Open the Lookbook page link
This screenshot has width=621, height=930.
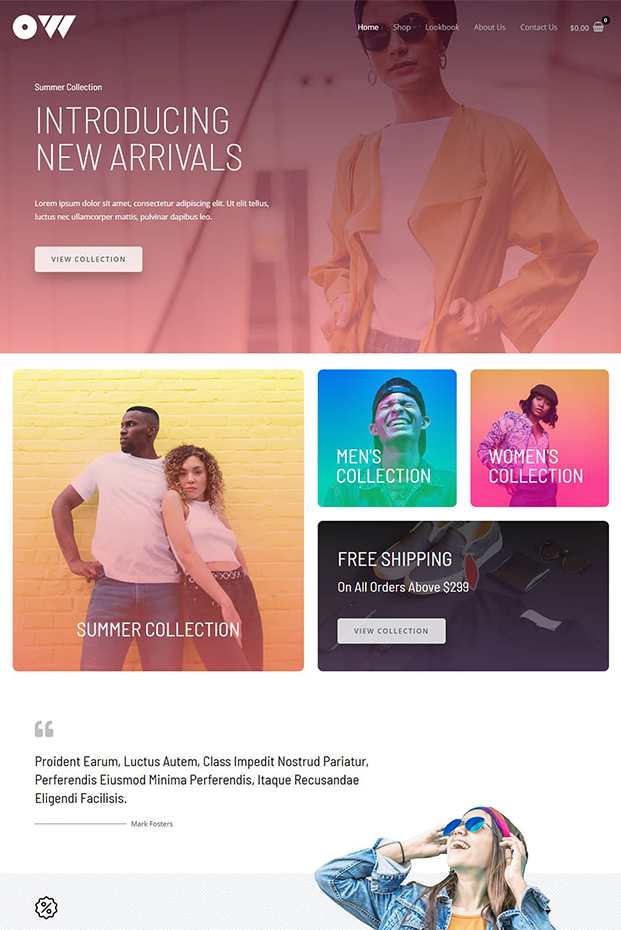(x=442, y=27)
